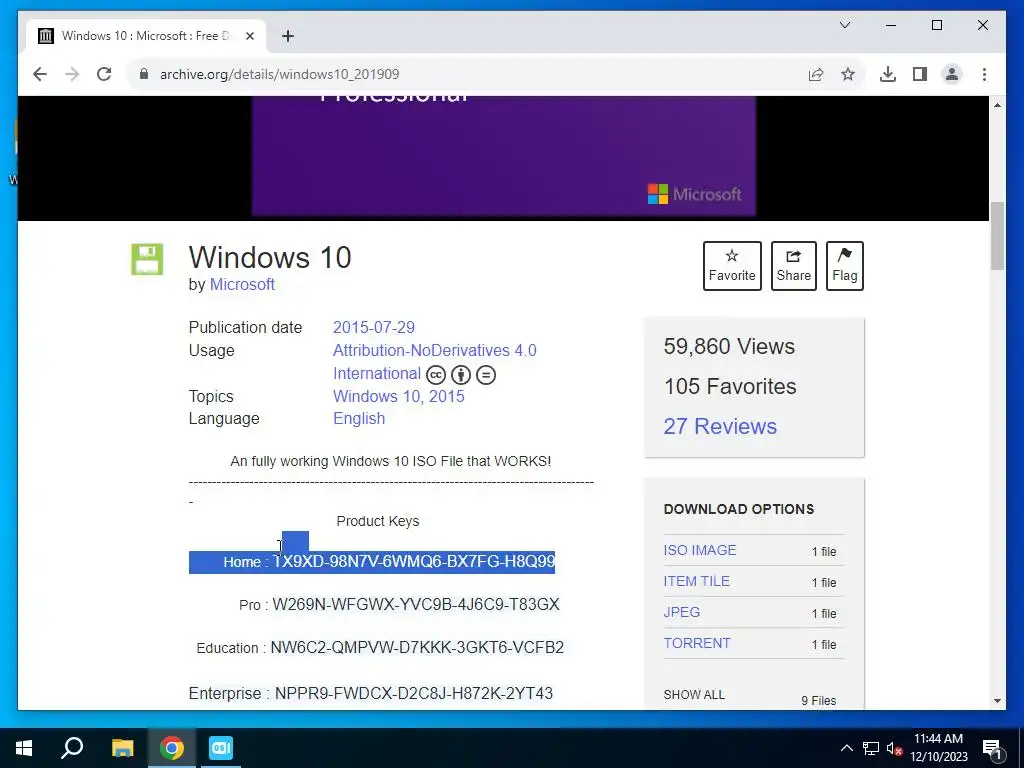1024x768 pixels.
Task: Open Attribution-NoDerivatives 4.0 license link
Action: (434, 362)
